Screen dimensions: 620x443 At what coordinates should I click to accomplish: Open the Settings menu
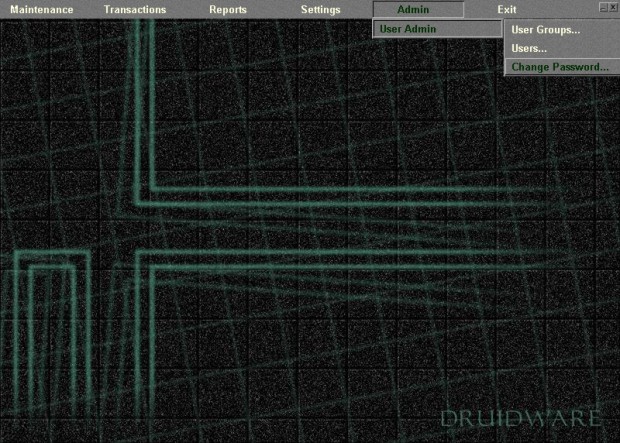click(x=321, y=9)
